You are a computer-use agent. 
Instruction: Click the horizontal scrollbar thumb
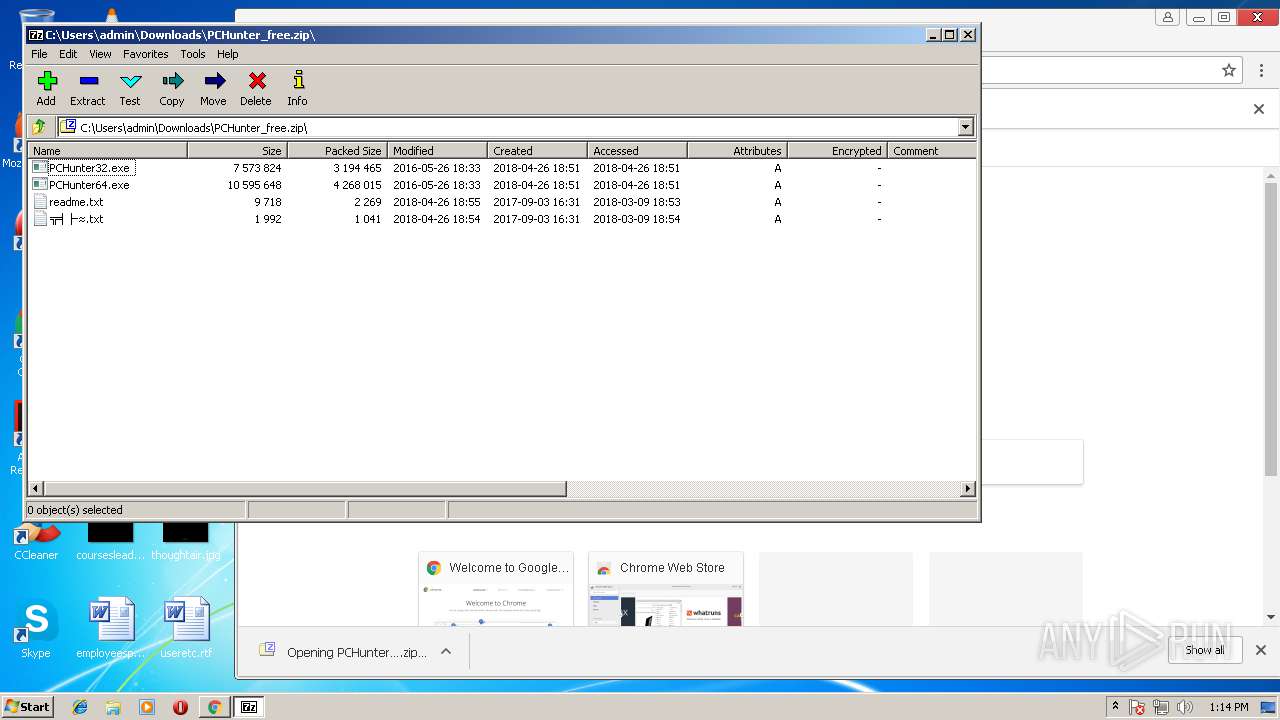click(x=305, y=489)
